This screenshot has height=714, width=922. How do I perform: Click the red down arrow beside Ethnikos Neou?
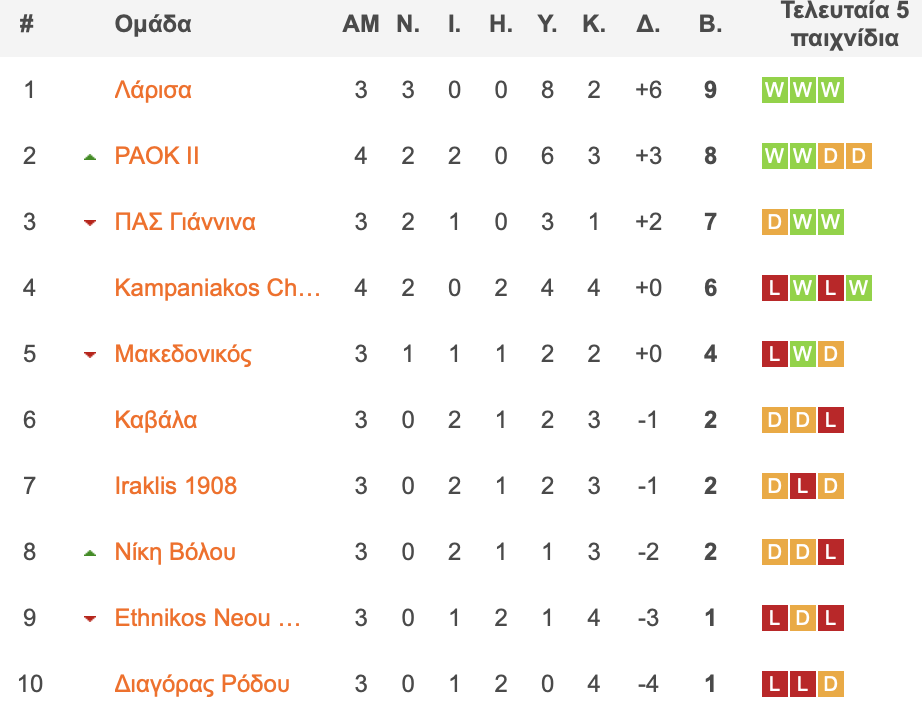point(90,619)
